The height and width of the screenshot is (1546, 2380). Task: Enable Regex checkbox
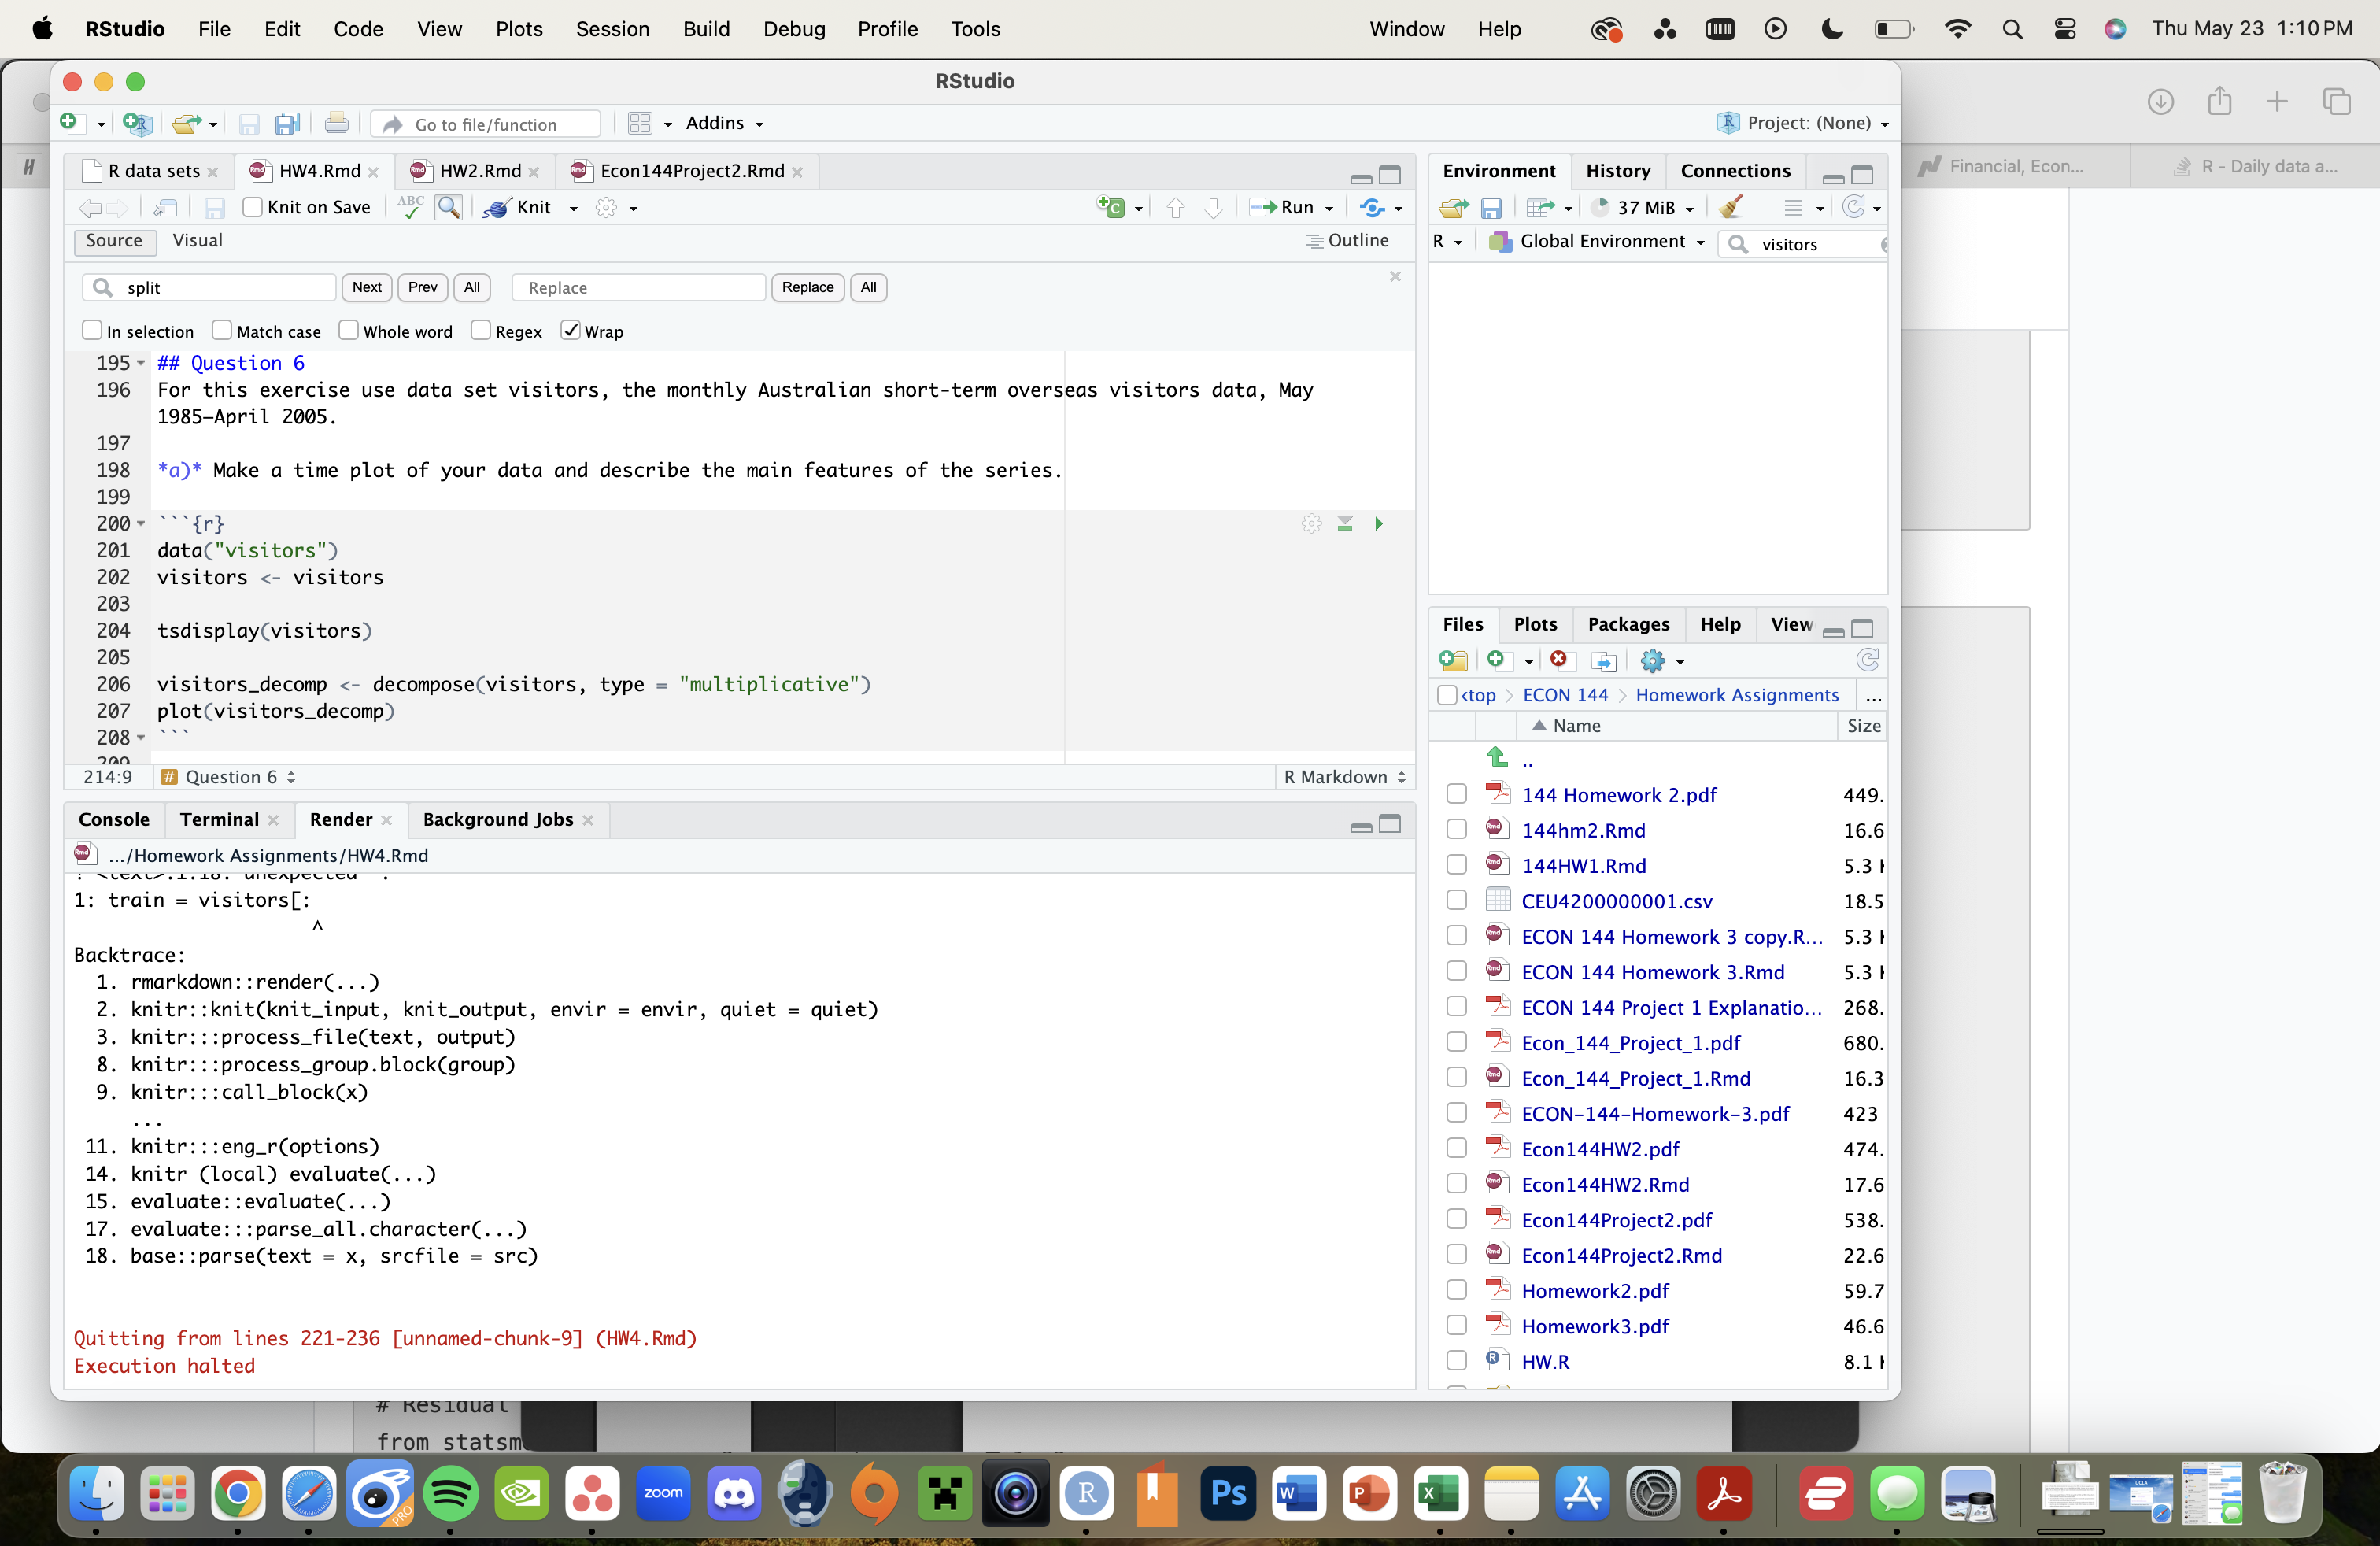(x=481, y=330)
